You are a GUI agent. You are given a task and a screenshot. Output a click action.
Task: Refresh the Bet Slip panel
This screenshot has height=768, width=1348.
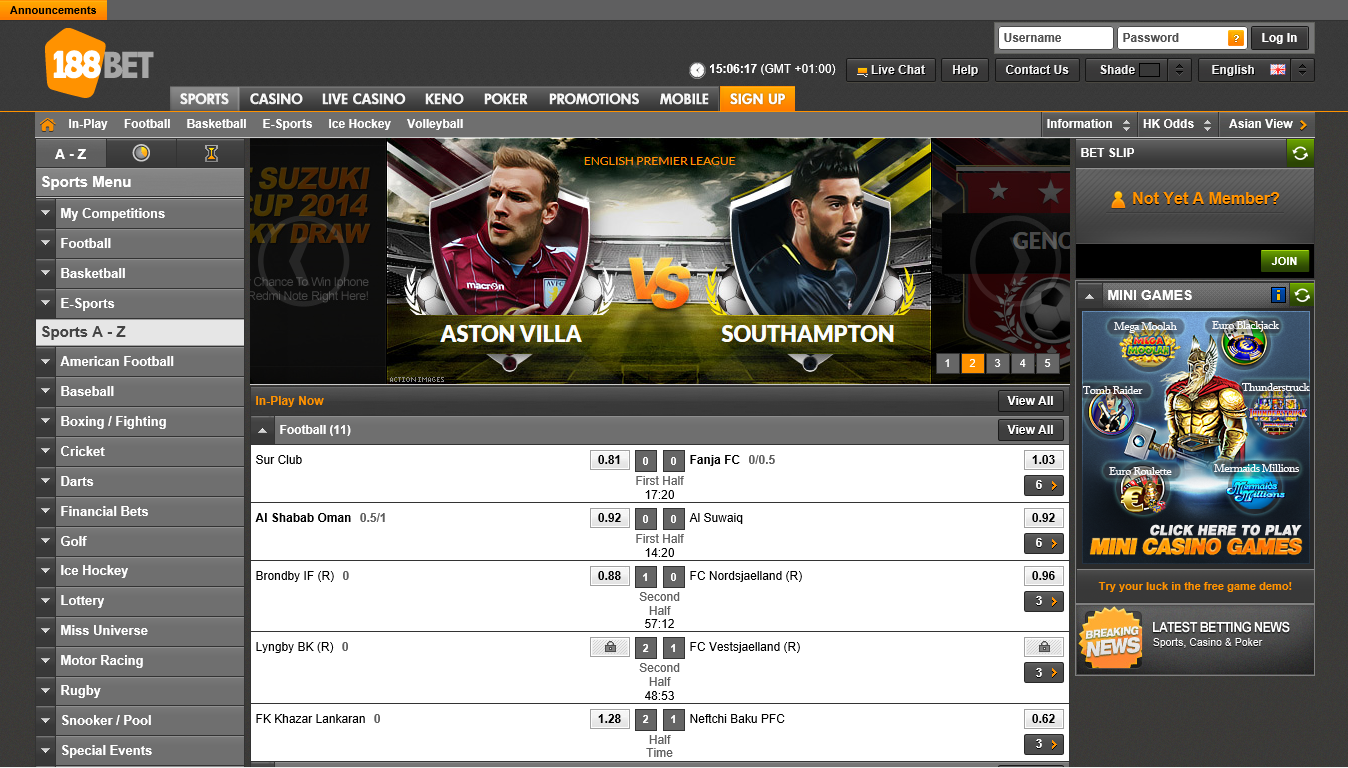(x=1300, y=153)
